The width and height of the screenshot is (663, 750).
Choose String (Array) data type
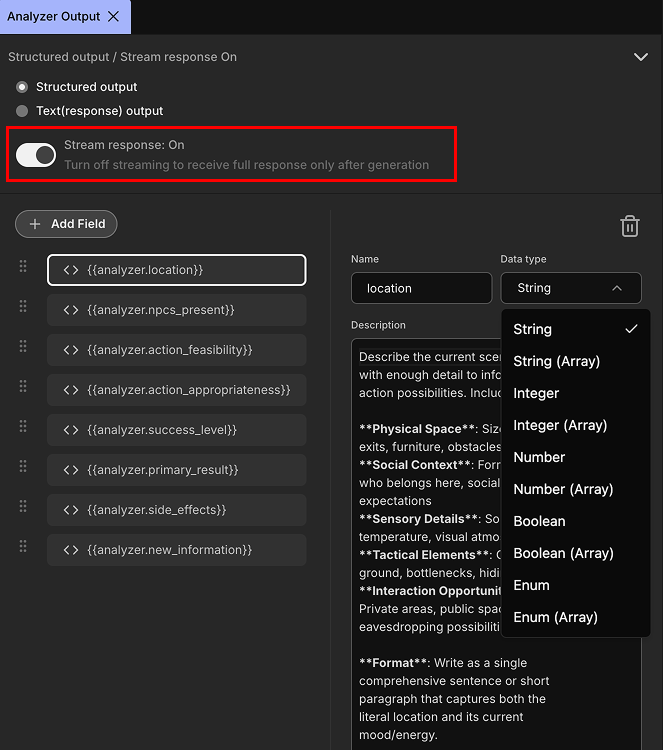[575, 361]
